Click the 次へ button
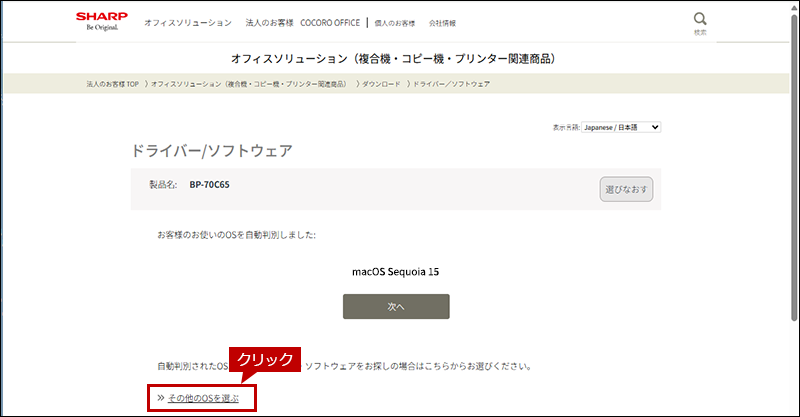Screen dimensions: 800x417 click(396, 307)
